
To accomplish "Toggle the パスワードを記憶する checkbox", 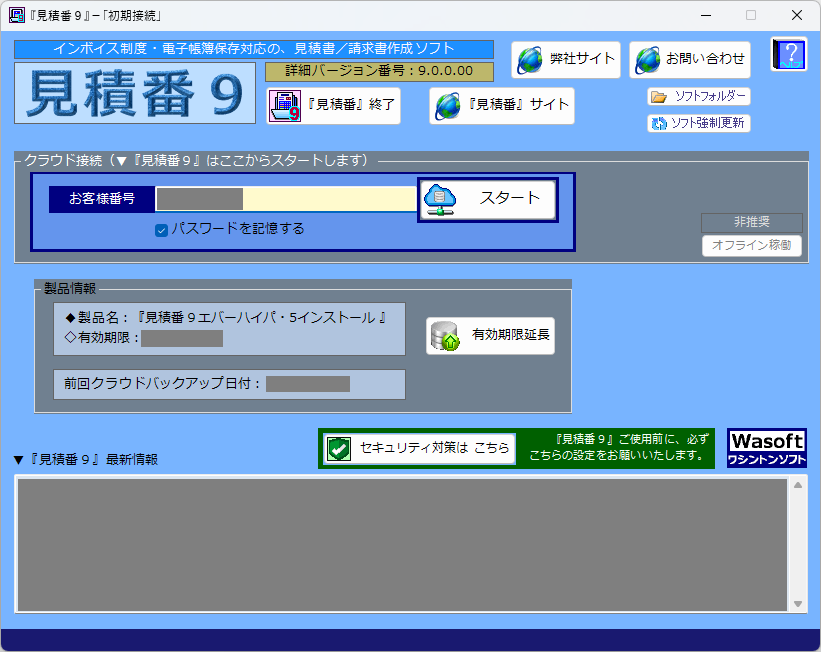I will pyautogui.click(x=161, y=230).
